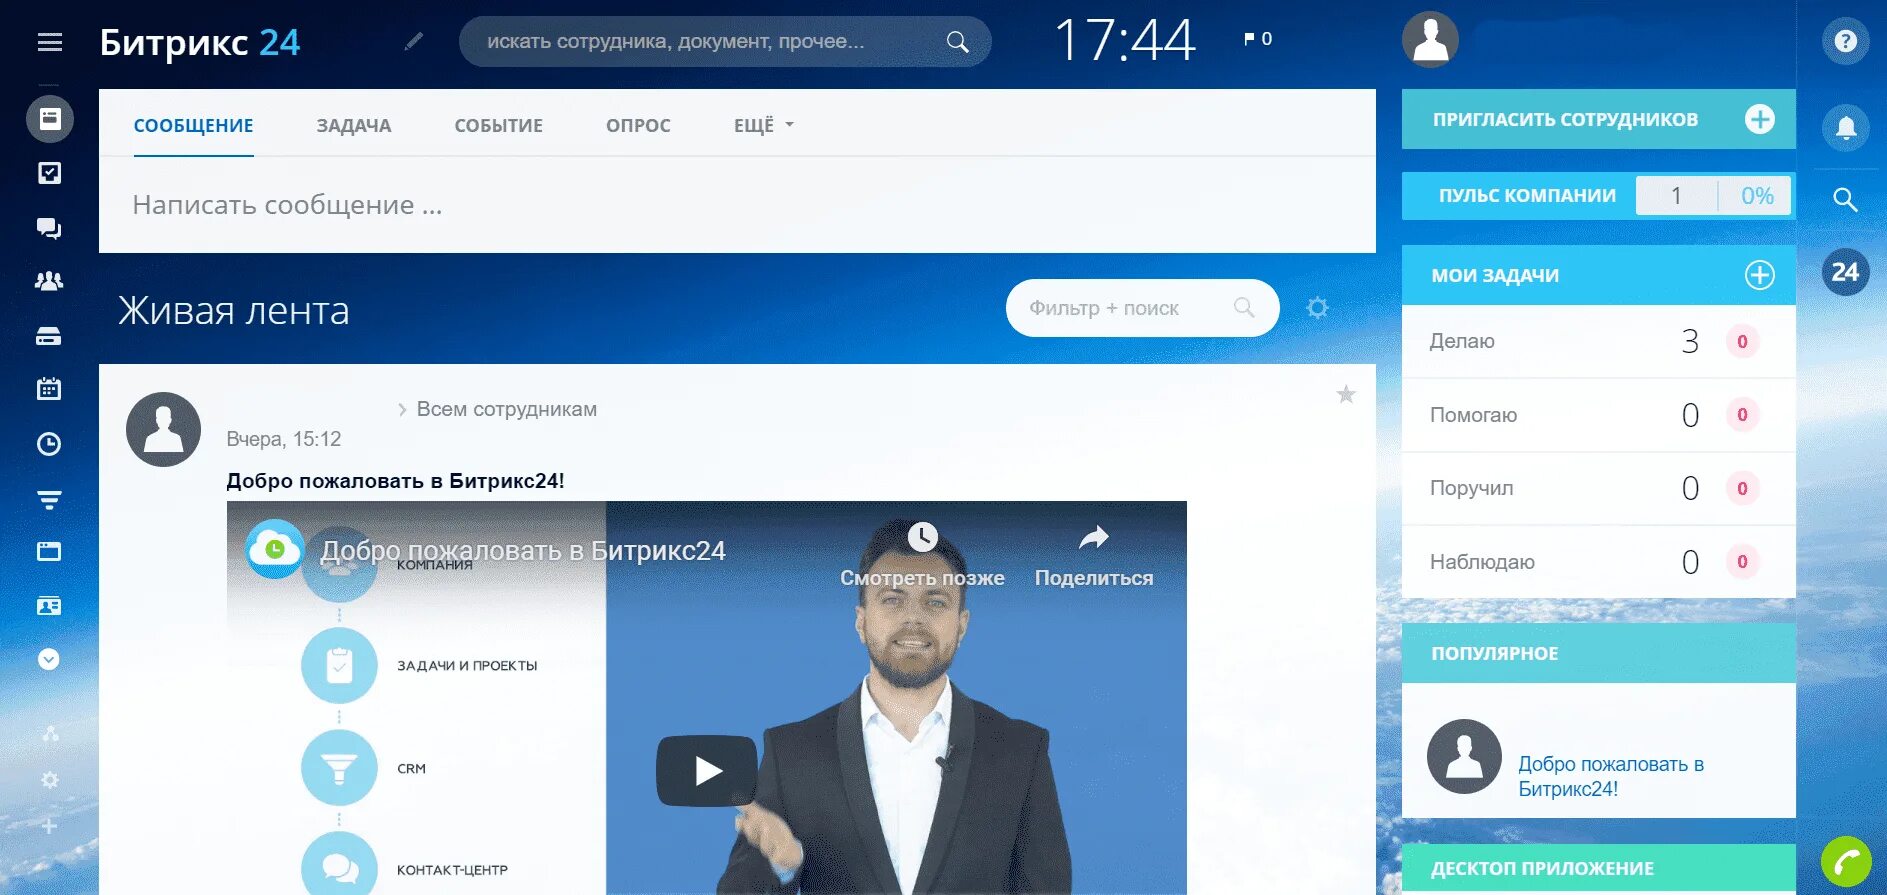Add sidebar item with plus icon
This screenshot has height=895, width=1887.
tap(50, 826)
